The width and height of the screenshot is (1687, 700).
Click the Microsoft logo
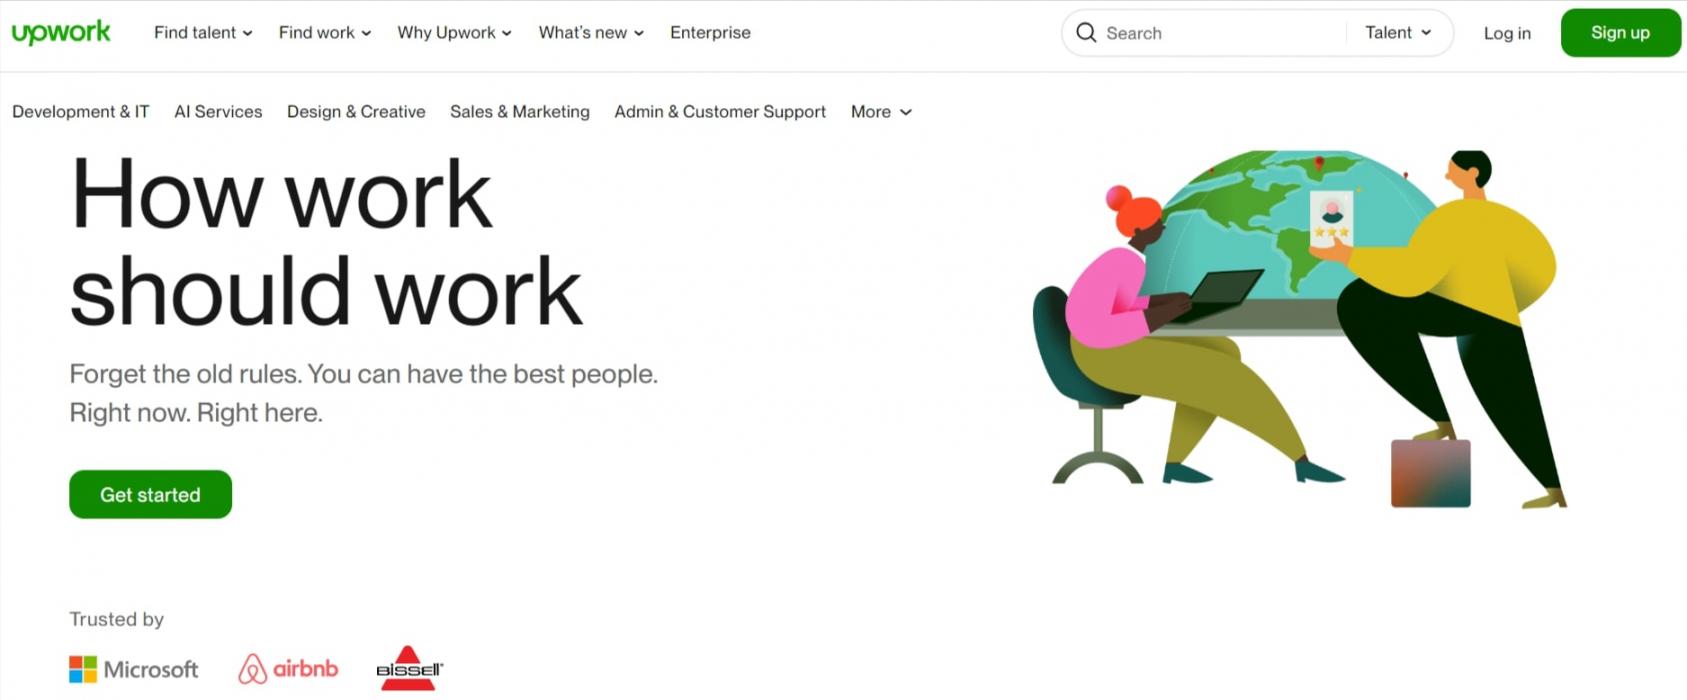coord(134,669)
